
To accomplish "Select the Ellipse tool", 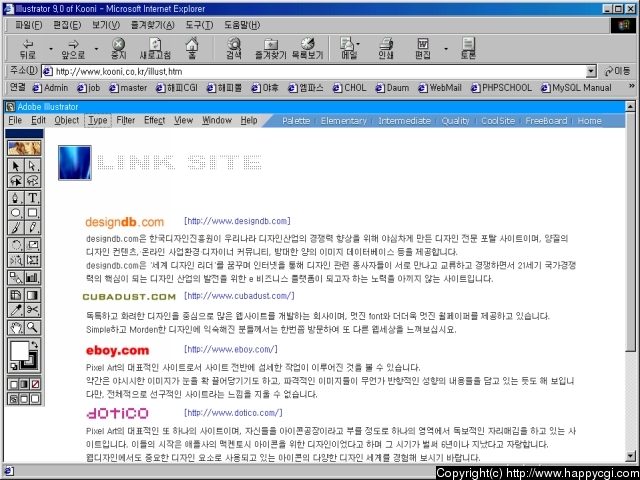I will click(x=16, y=213).
